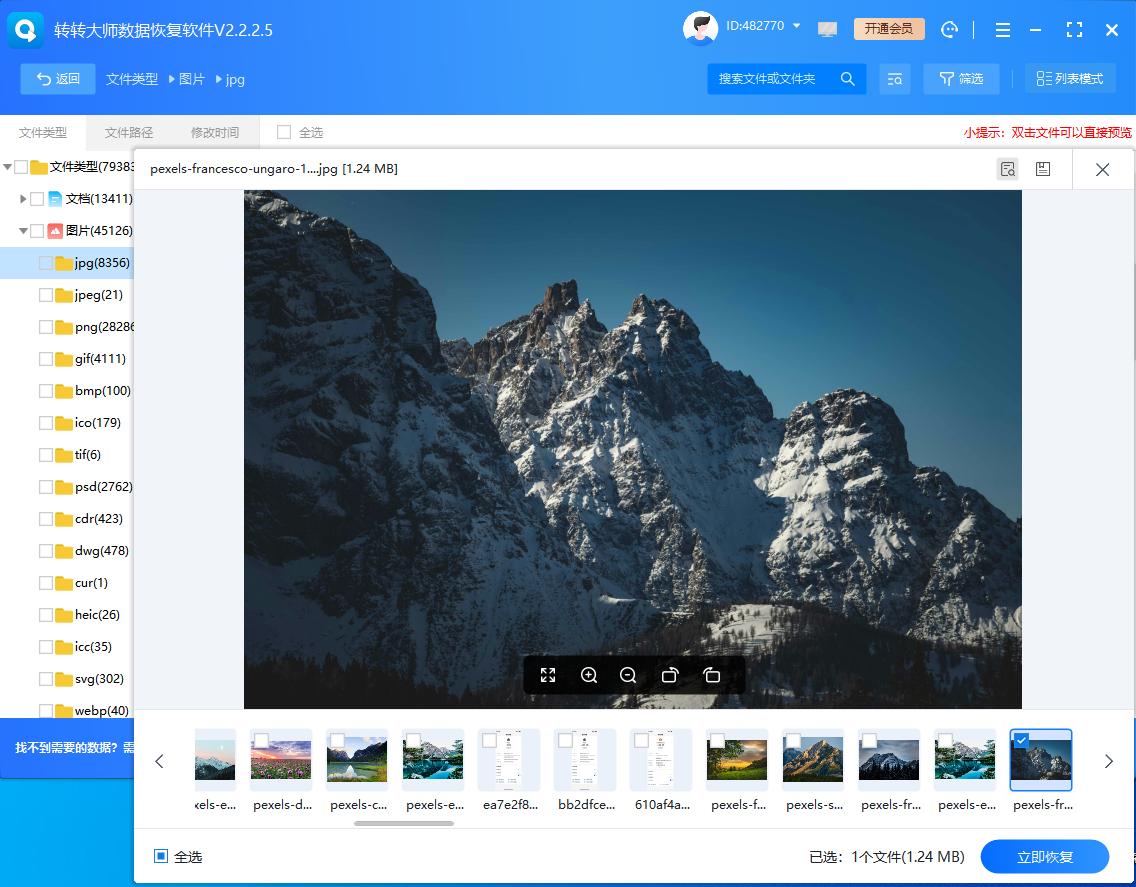1136x887 pixels.
Task: Zoom out of the previewed image
Action: [628, 675]
